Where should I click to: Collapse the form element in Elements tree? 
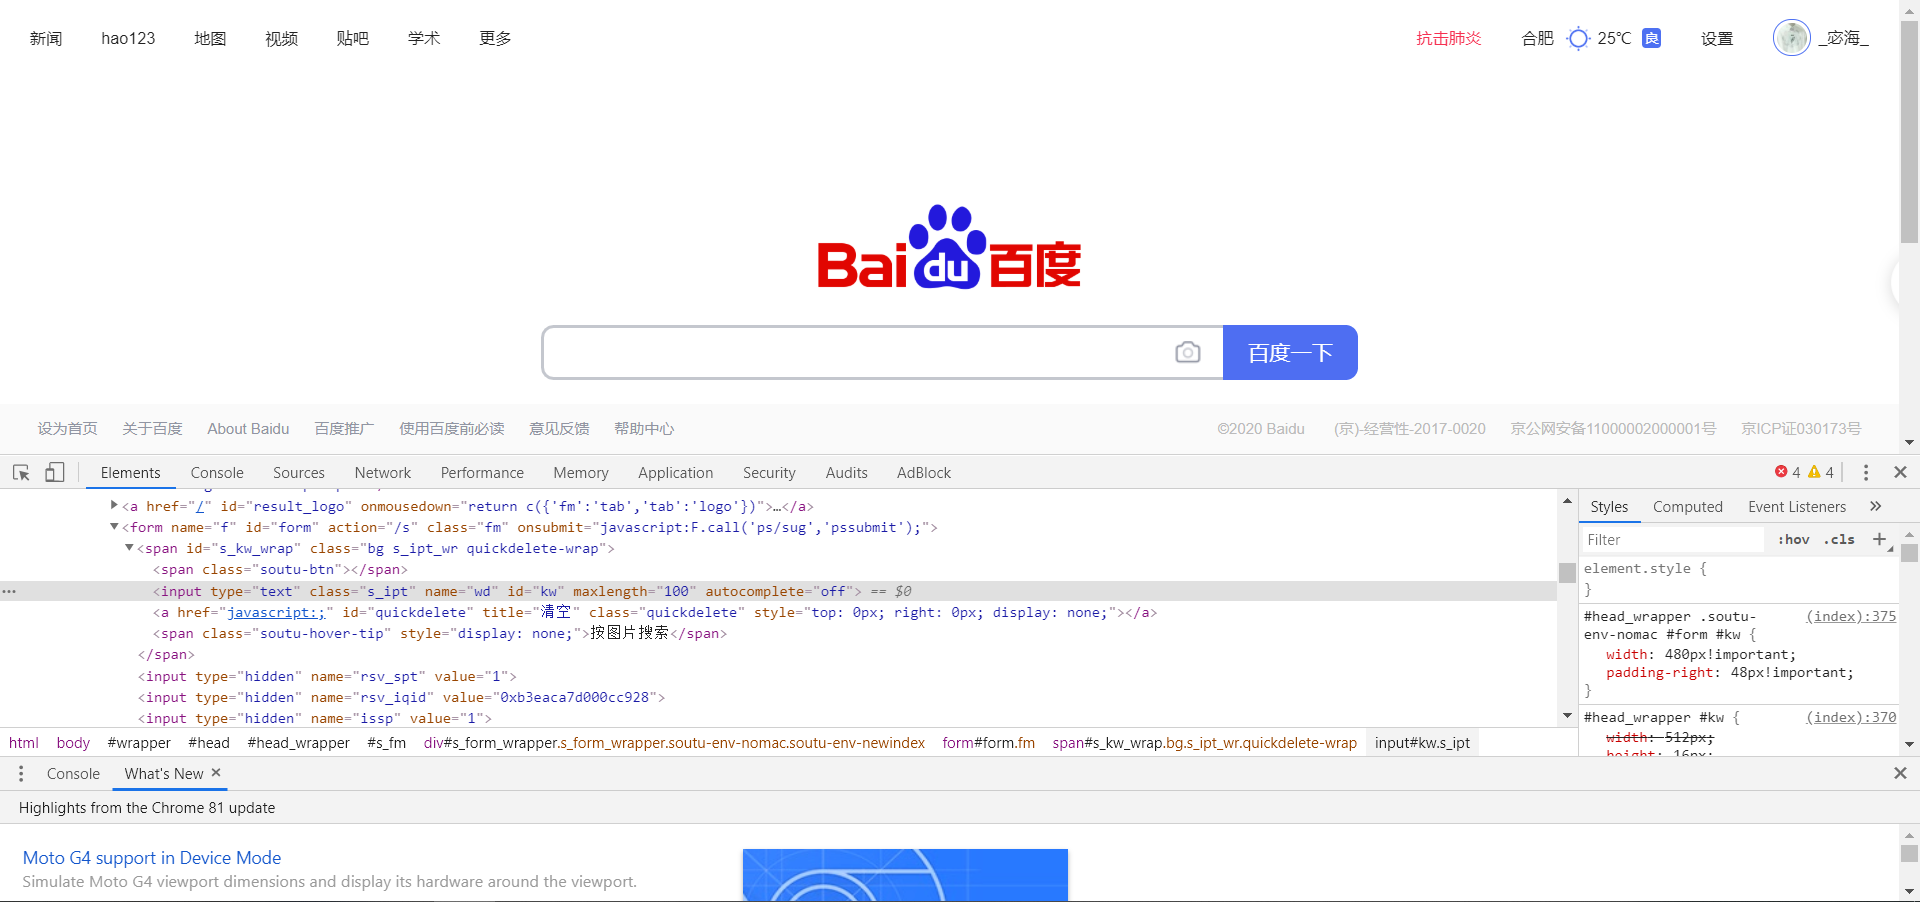click(113, 527)
